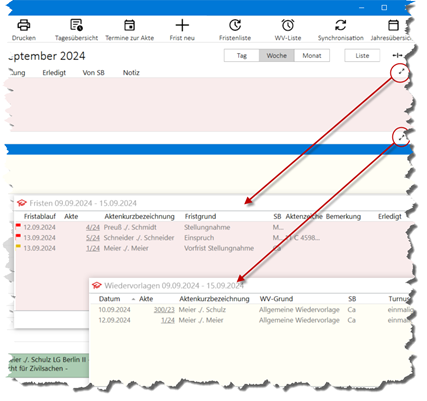Sort Wiedervorlagen by the Datum column header

click(x=109, y=299)
